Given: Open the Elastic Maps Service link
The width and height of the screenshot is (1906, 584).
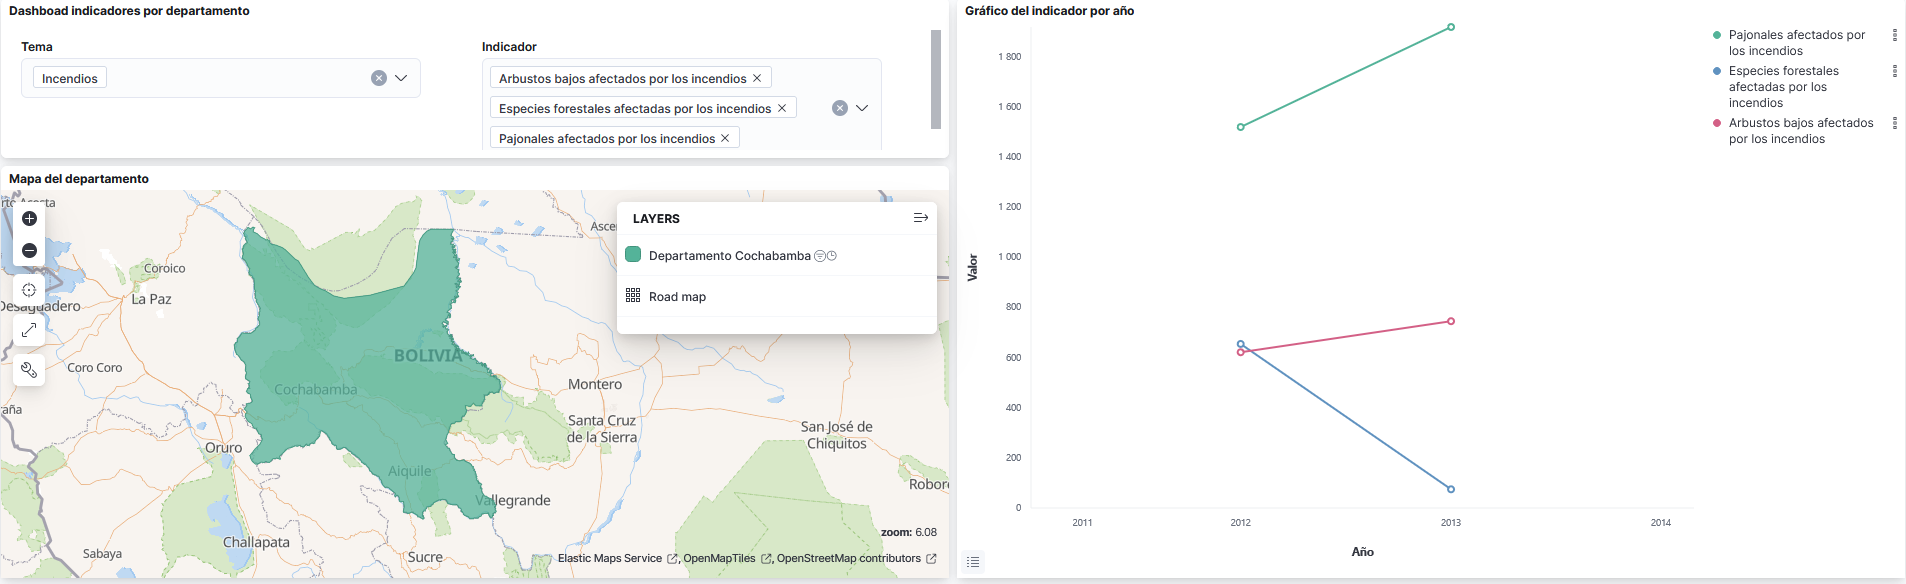Looking at the screenshot, I should 609,559.
